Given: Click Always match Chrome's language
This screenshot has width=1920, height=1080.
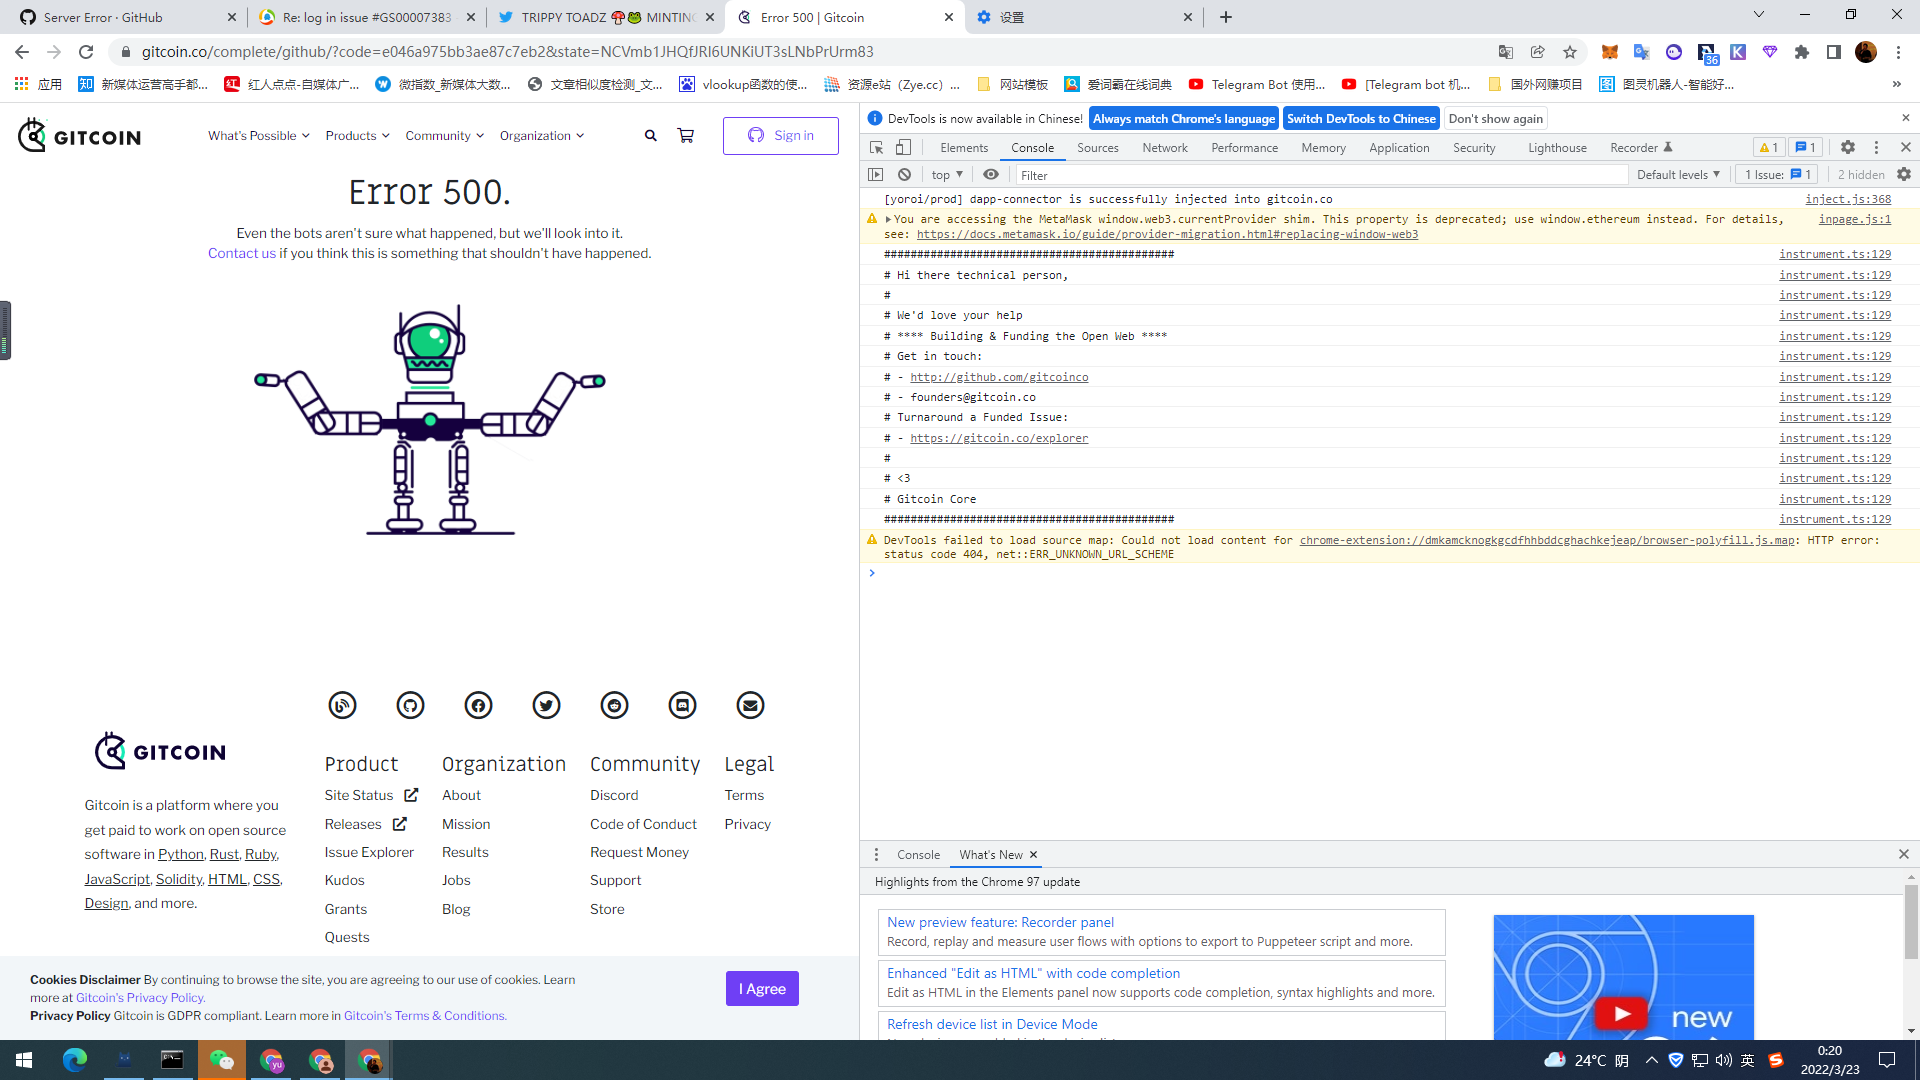Looking at the screenshot, I should 1184,119.
